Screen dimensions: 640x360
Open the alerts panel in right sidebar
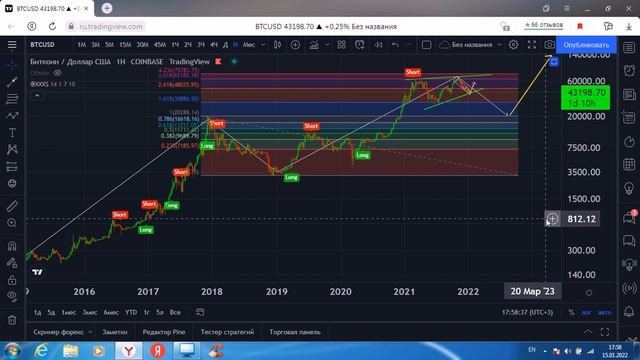click(629, 71)
